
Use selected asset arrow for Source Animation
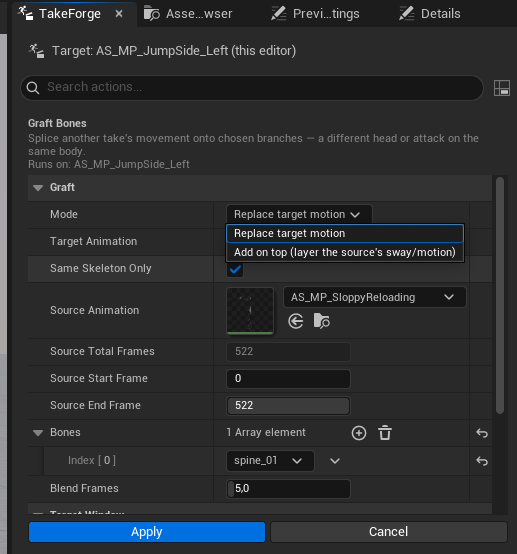pyautogui.click(x=295, y=321)
